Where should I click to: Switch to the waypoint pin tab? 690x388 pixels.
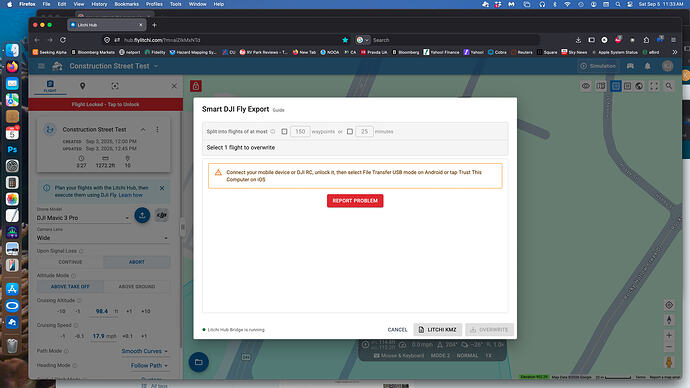tap(82, 86)
